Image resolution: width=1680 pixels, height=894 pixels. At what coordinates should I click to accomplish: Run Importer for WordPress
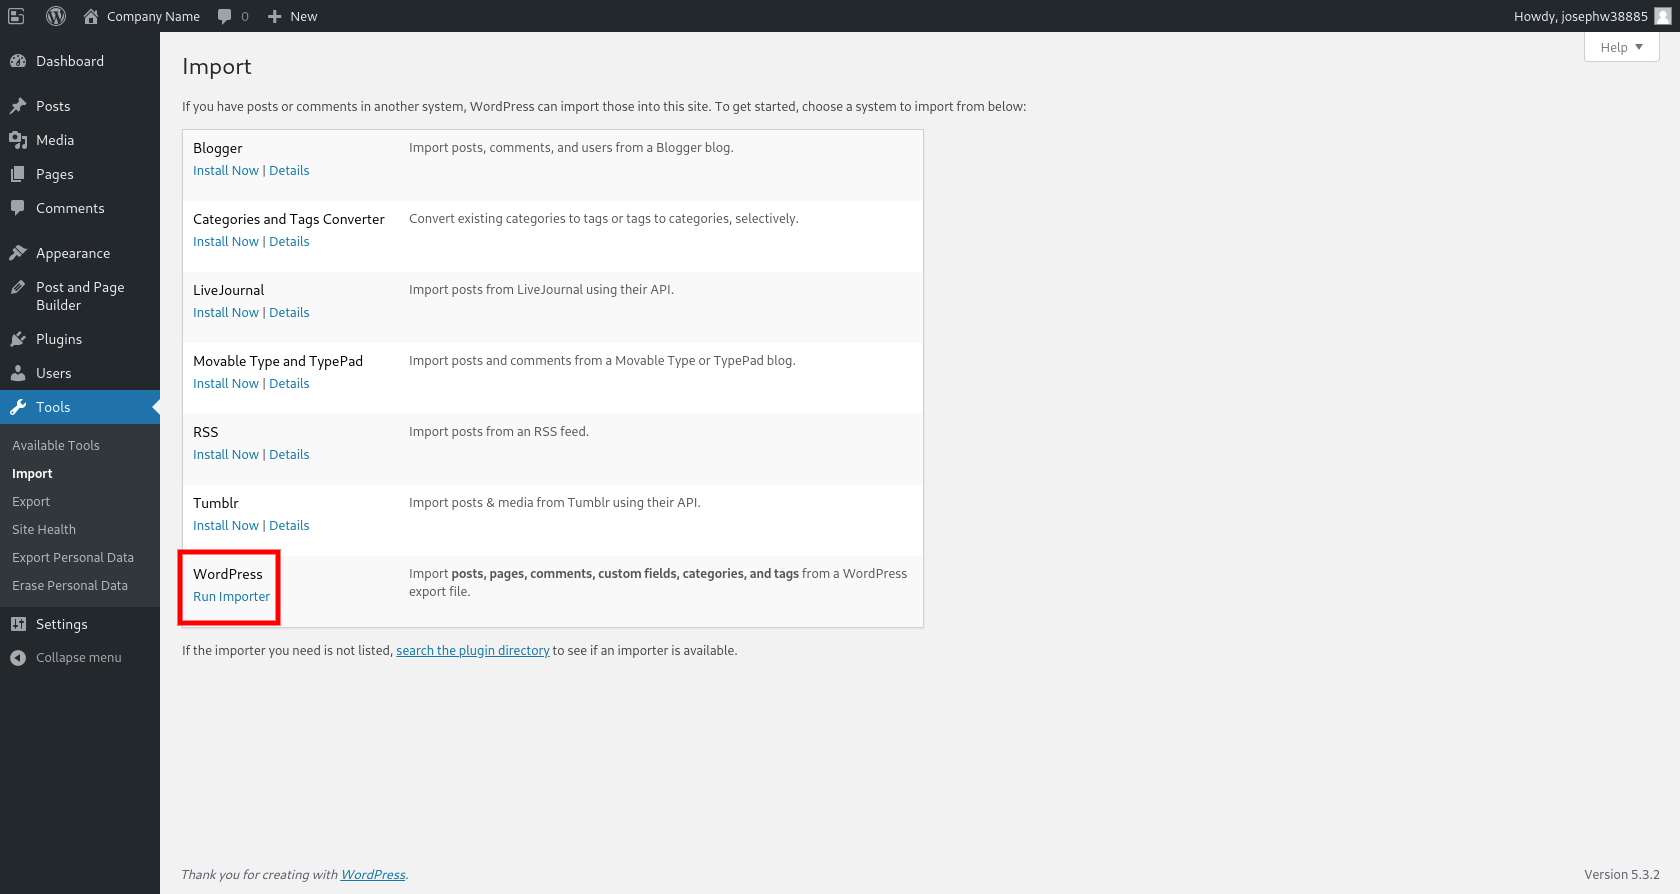[232, 596]
